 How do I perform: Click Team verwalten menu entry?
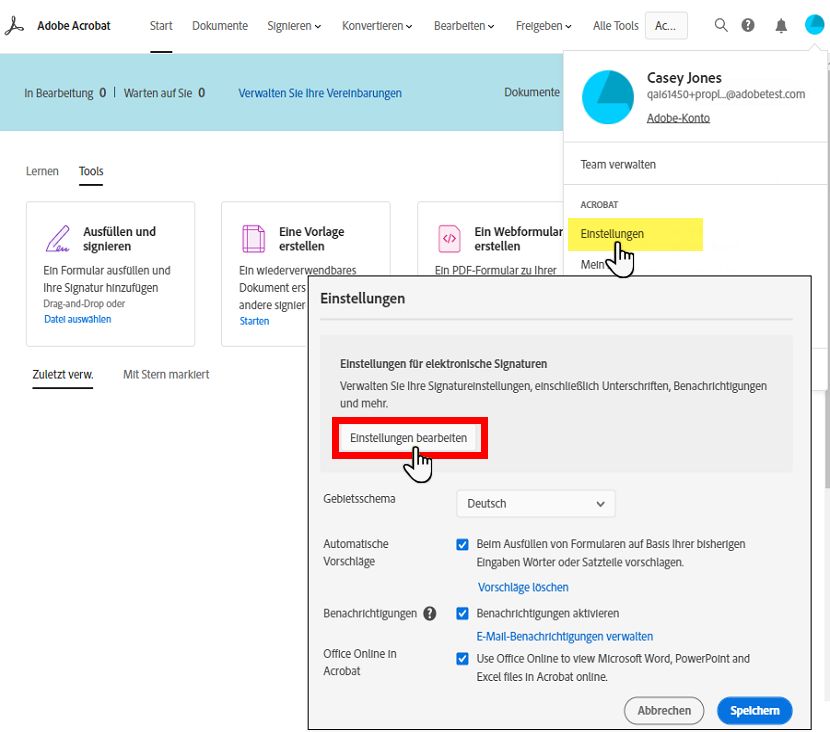point(618,165)
